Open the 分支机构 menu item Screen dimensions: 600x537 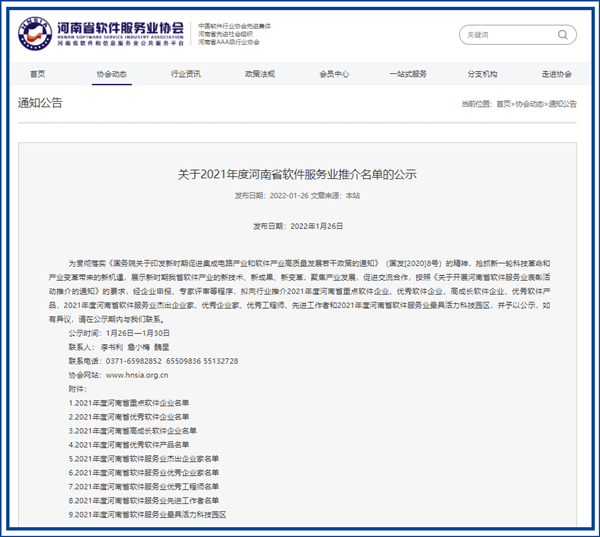point(482,74)
